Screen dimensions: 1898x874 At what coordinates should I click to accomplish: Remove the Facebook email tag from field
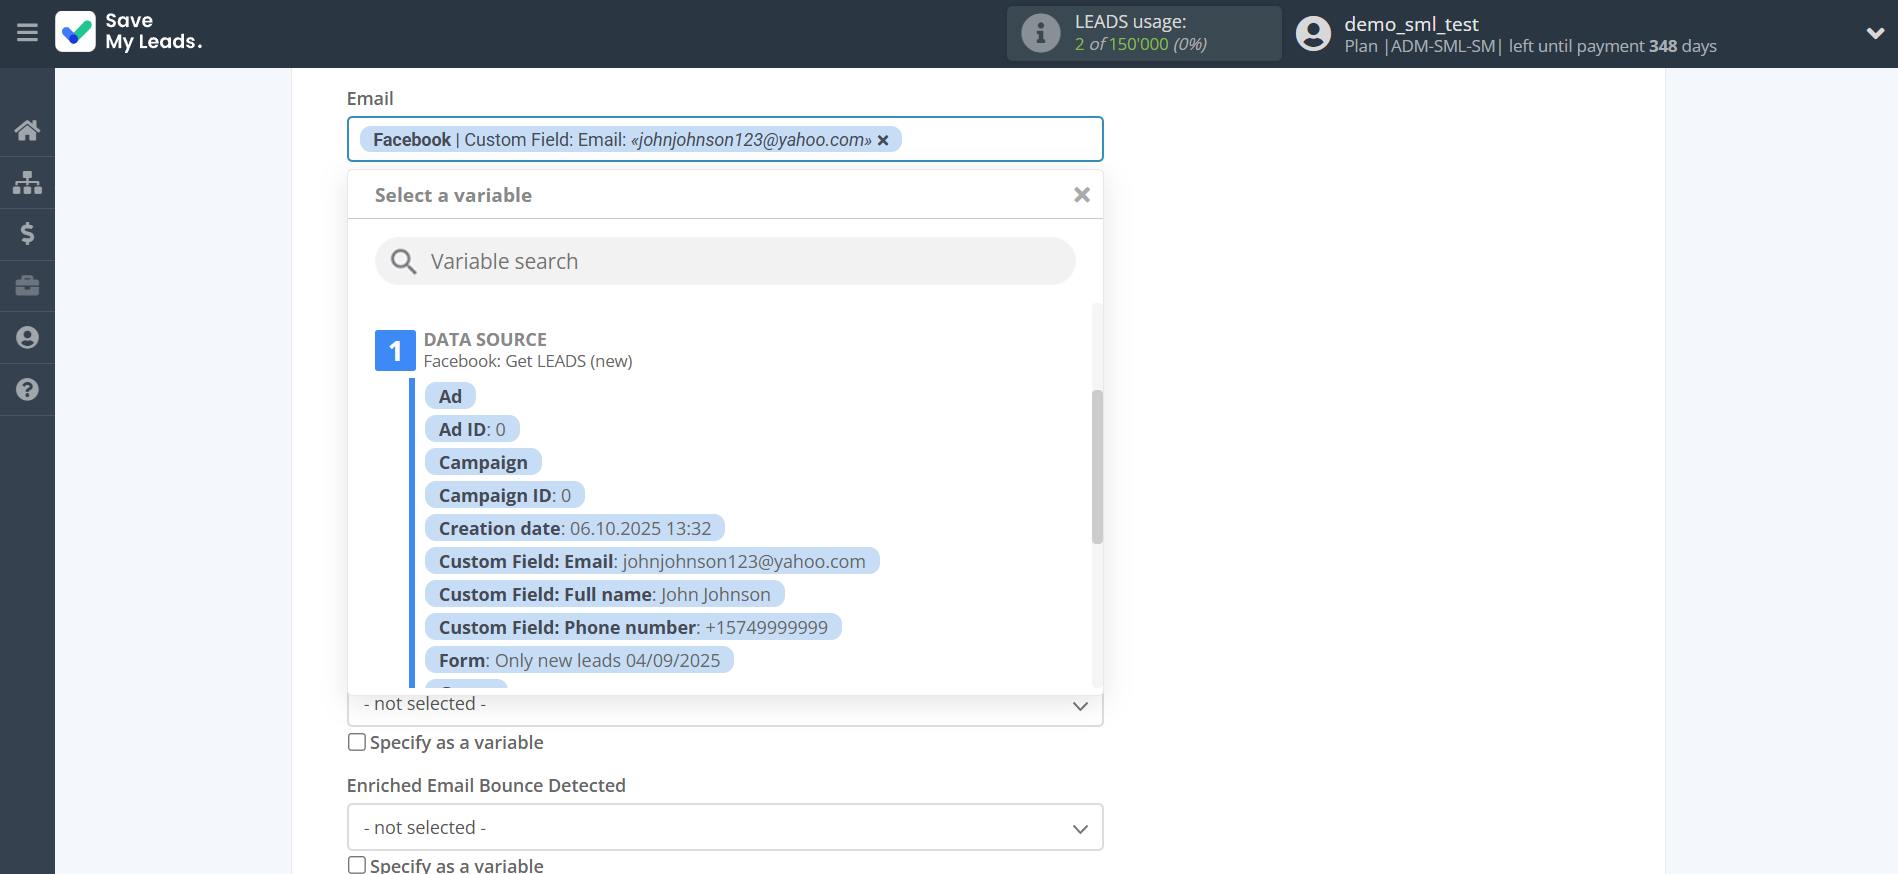[x=883, y=141]
